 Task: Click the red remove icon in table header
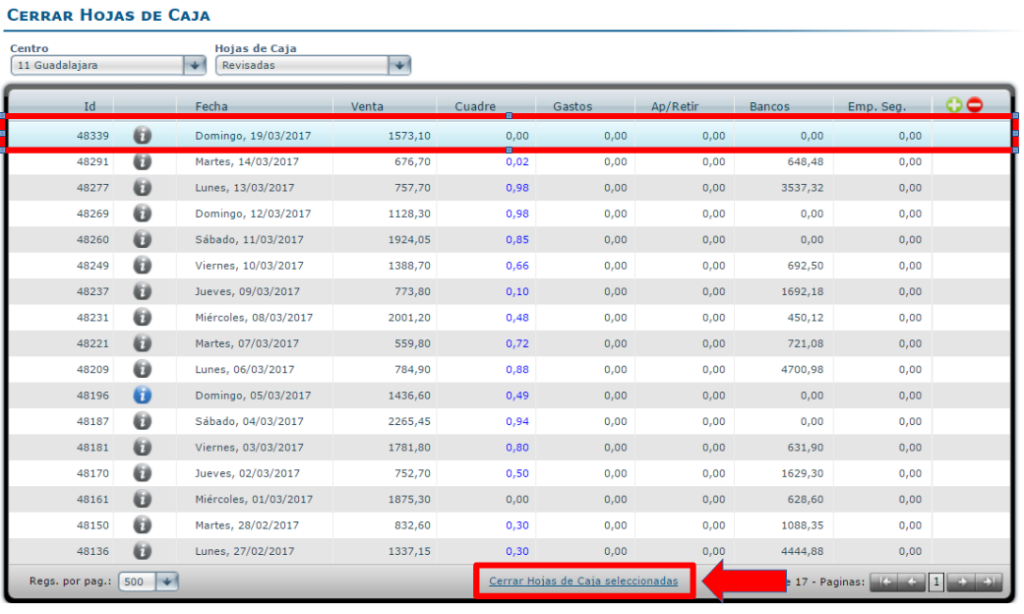point(974,105)
